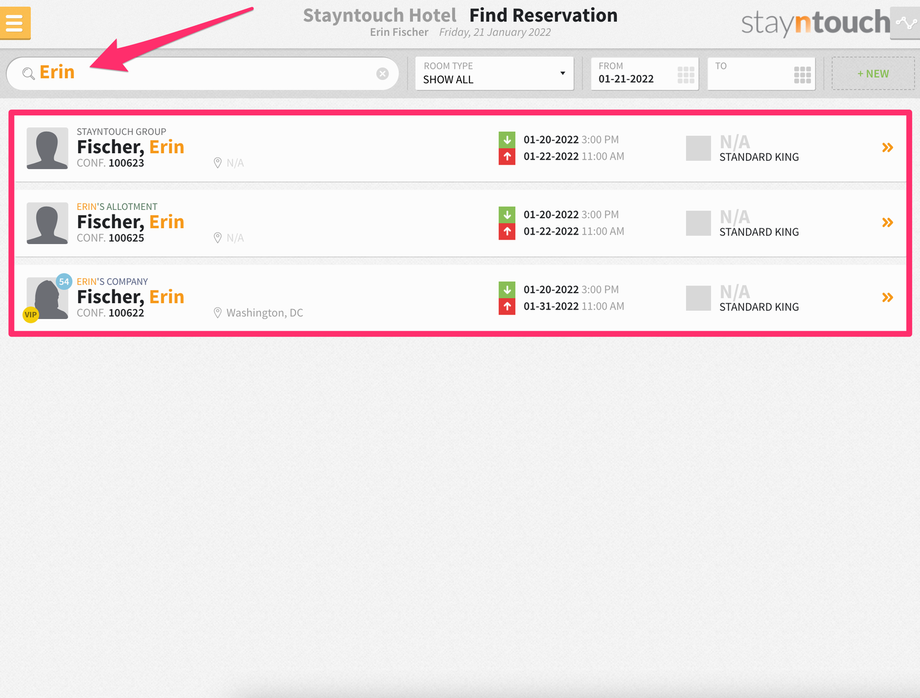This screenshot has width=920, height=698.
Task: Open the hamburger main menu
Action: (15, 23)
